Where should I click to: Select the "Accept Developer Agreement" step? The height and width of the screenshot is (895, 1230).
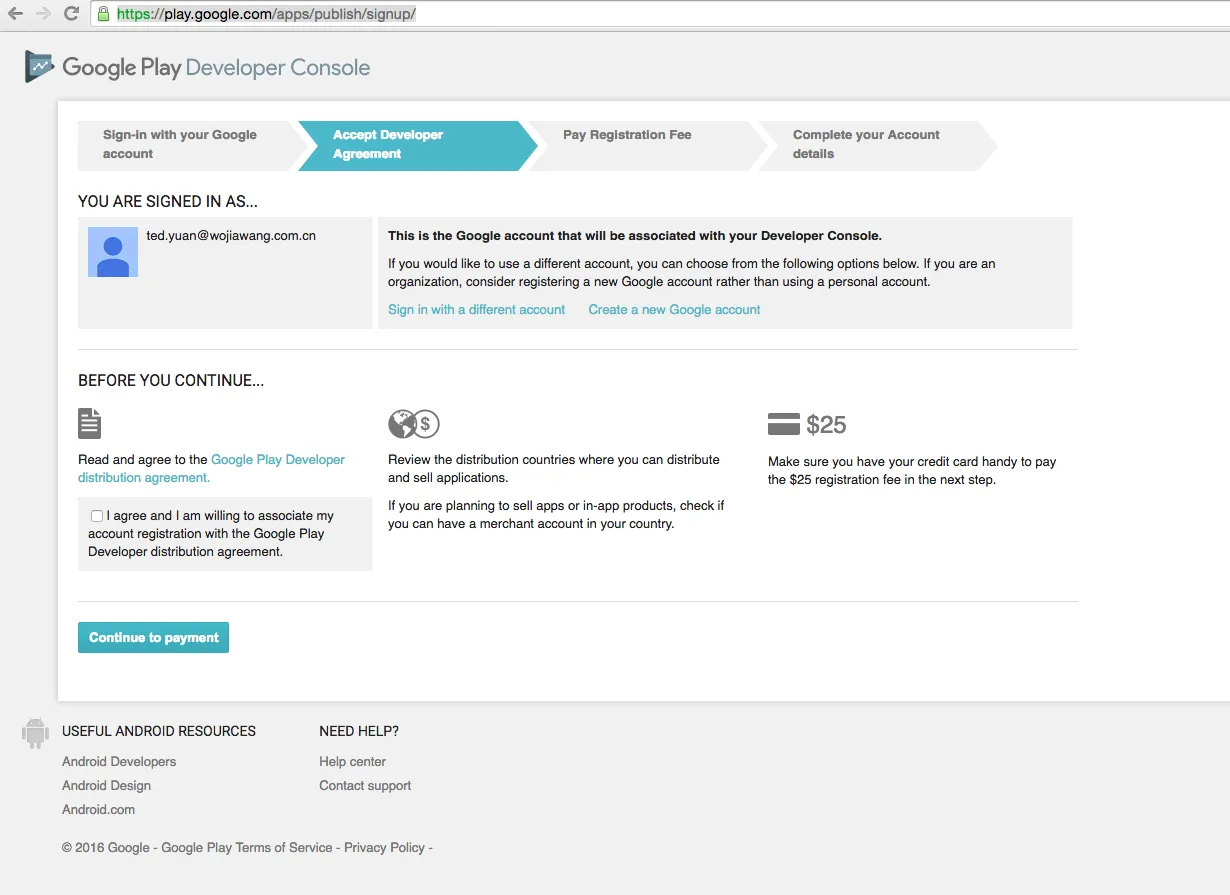(411, 145)
